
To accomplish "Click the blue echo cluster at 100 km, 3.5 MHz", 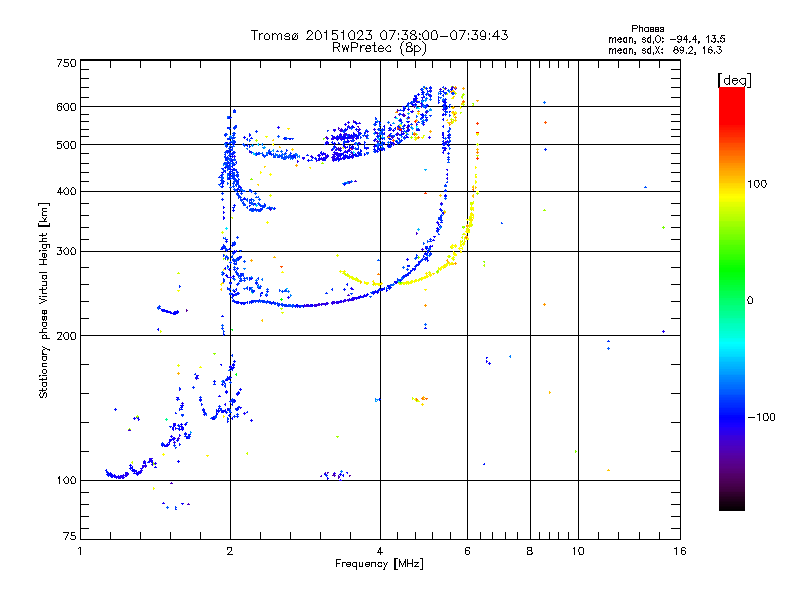I will coord(336,475).
